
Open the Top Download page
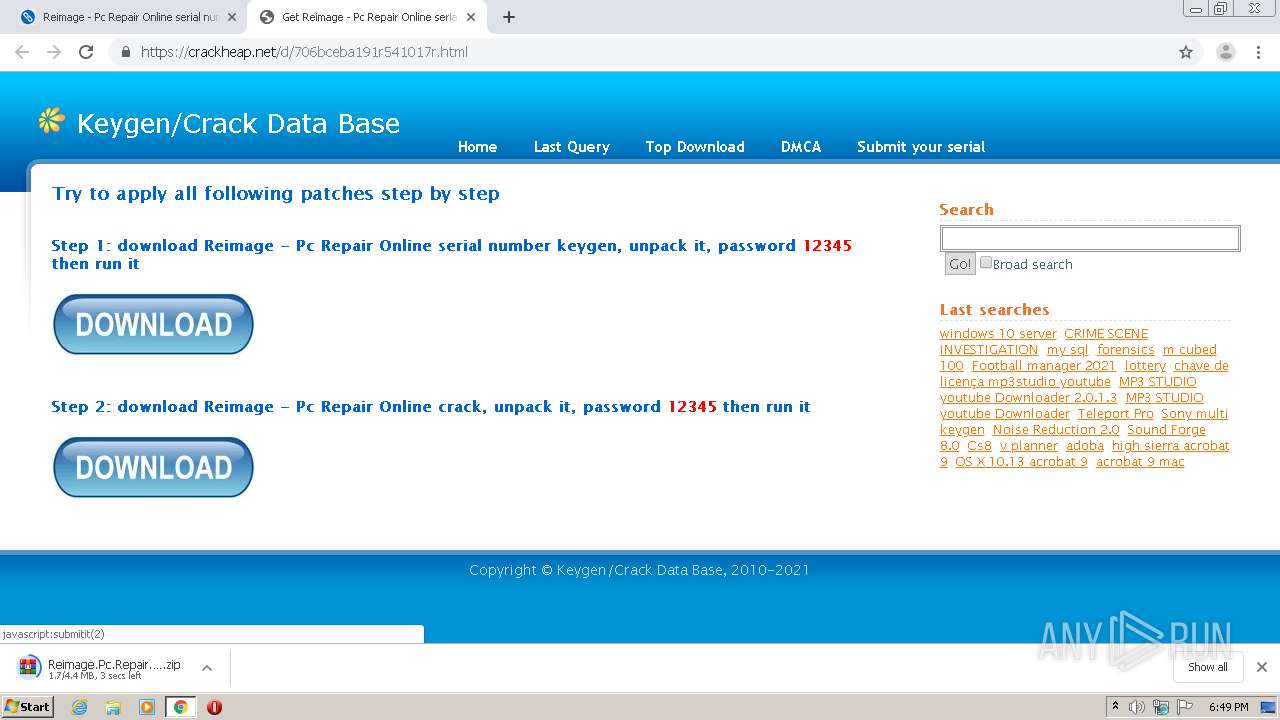click(x=695, y=146)
